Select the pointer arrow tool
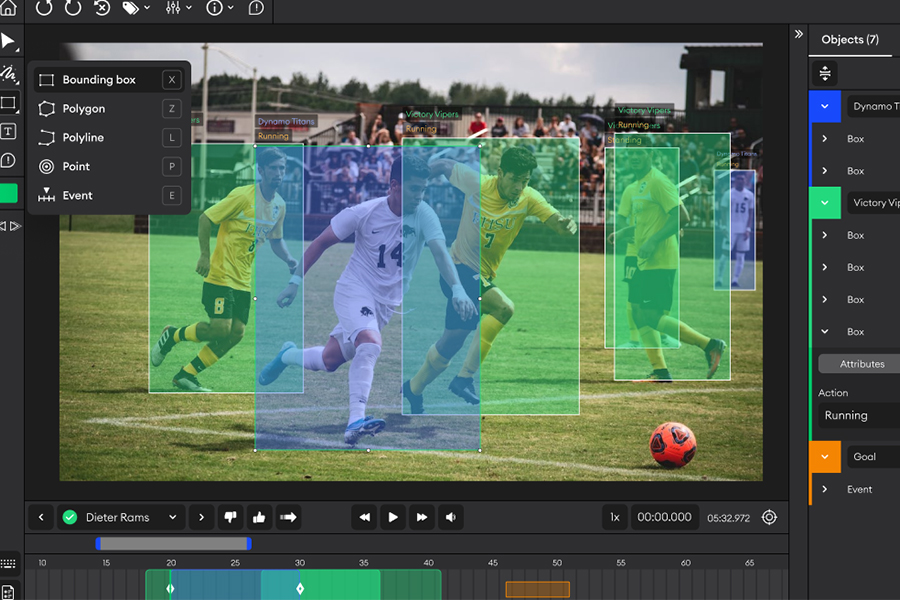 tap(9, 41)
